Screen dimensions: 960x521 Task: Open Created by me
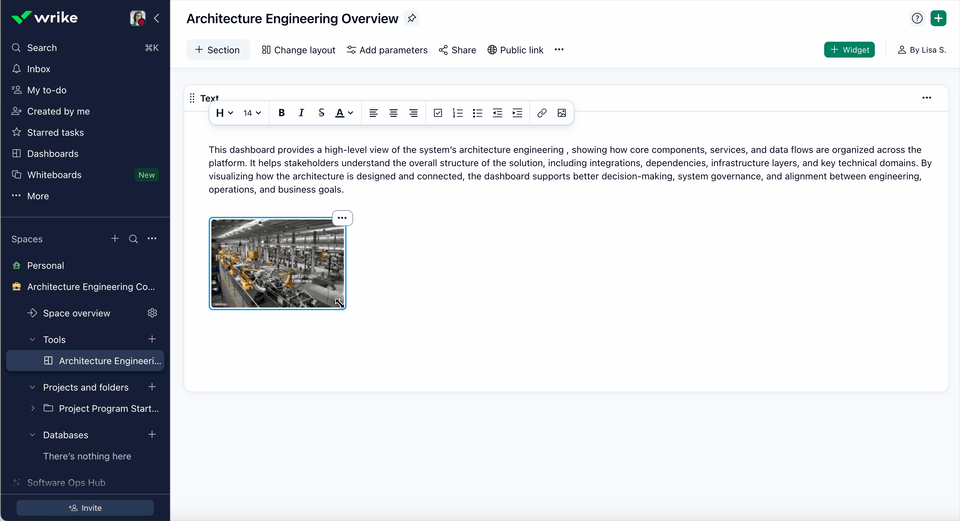pos(85,111)
